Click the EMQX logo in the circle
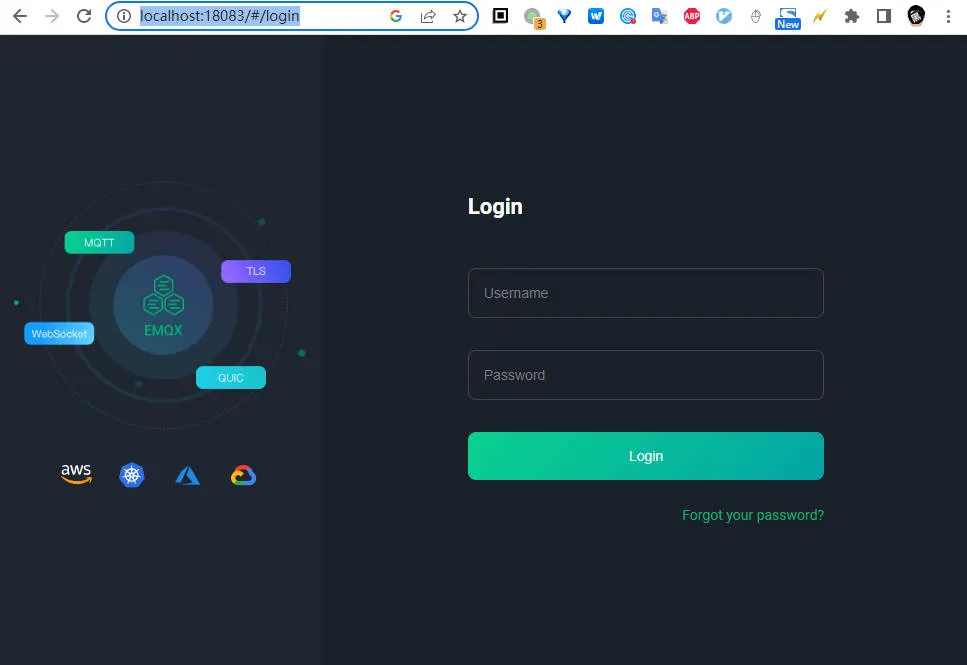967x665 pixels. pyautogui.click(x=163, y=305)
